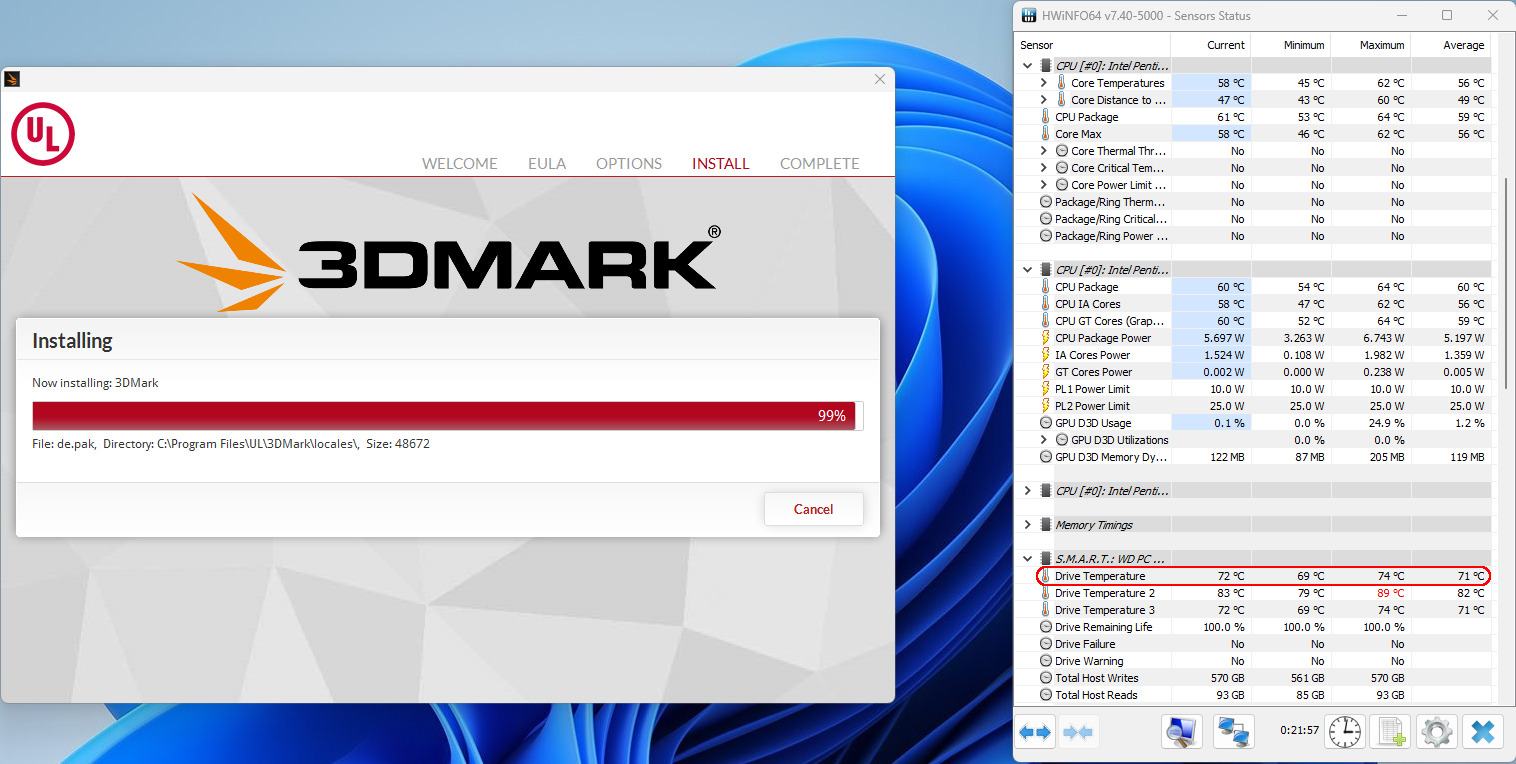
Task: Close the 3DMark installer window
Action: (880, 79)
